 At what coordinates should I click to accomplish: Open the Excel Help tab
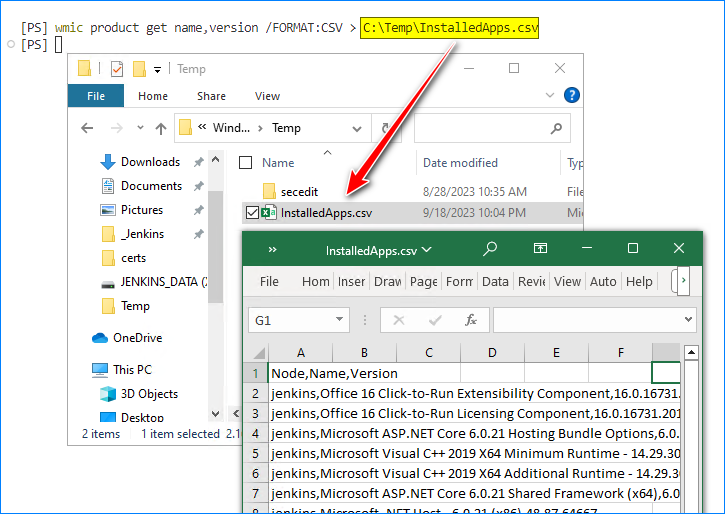point(639,281)
